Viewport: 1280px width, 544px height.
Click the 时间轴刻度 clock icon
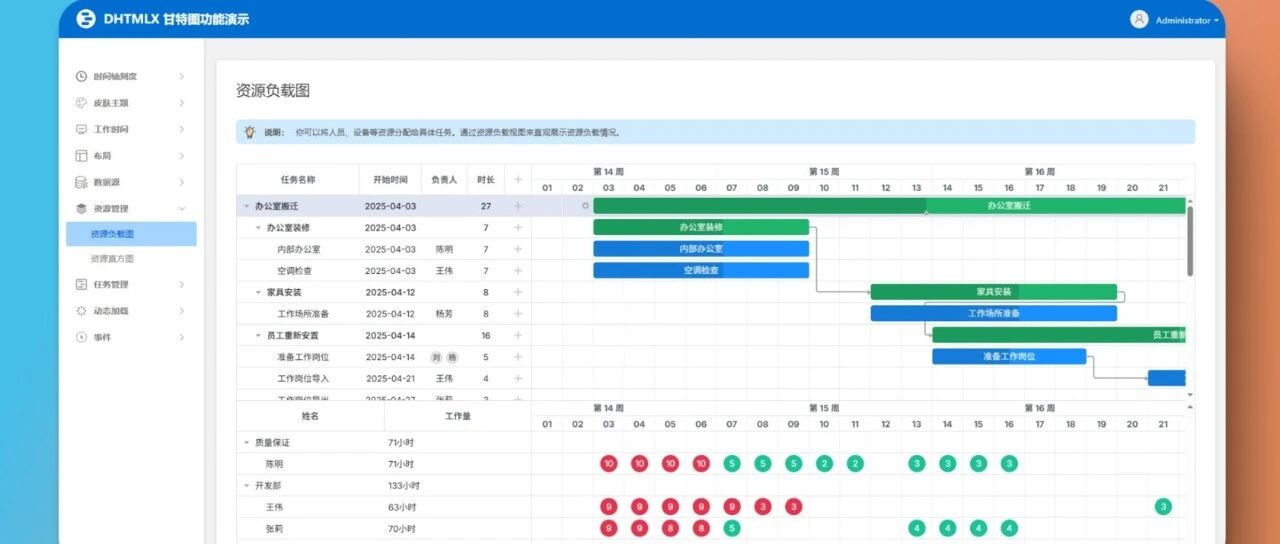pos(81,76)
